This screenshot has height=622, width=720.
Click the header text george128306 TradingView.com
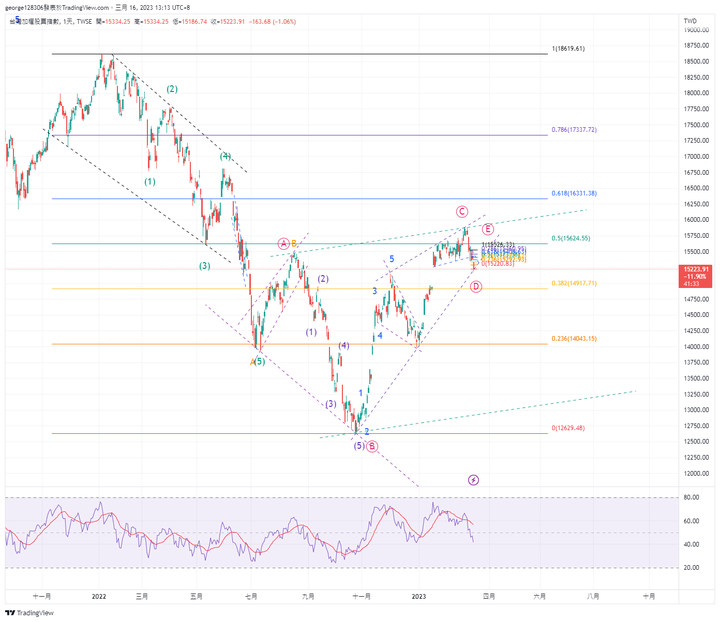tap(57, 7)
